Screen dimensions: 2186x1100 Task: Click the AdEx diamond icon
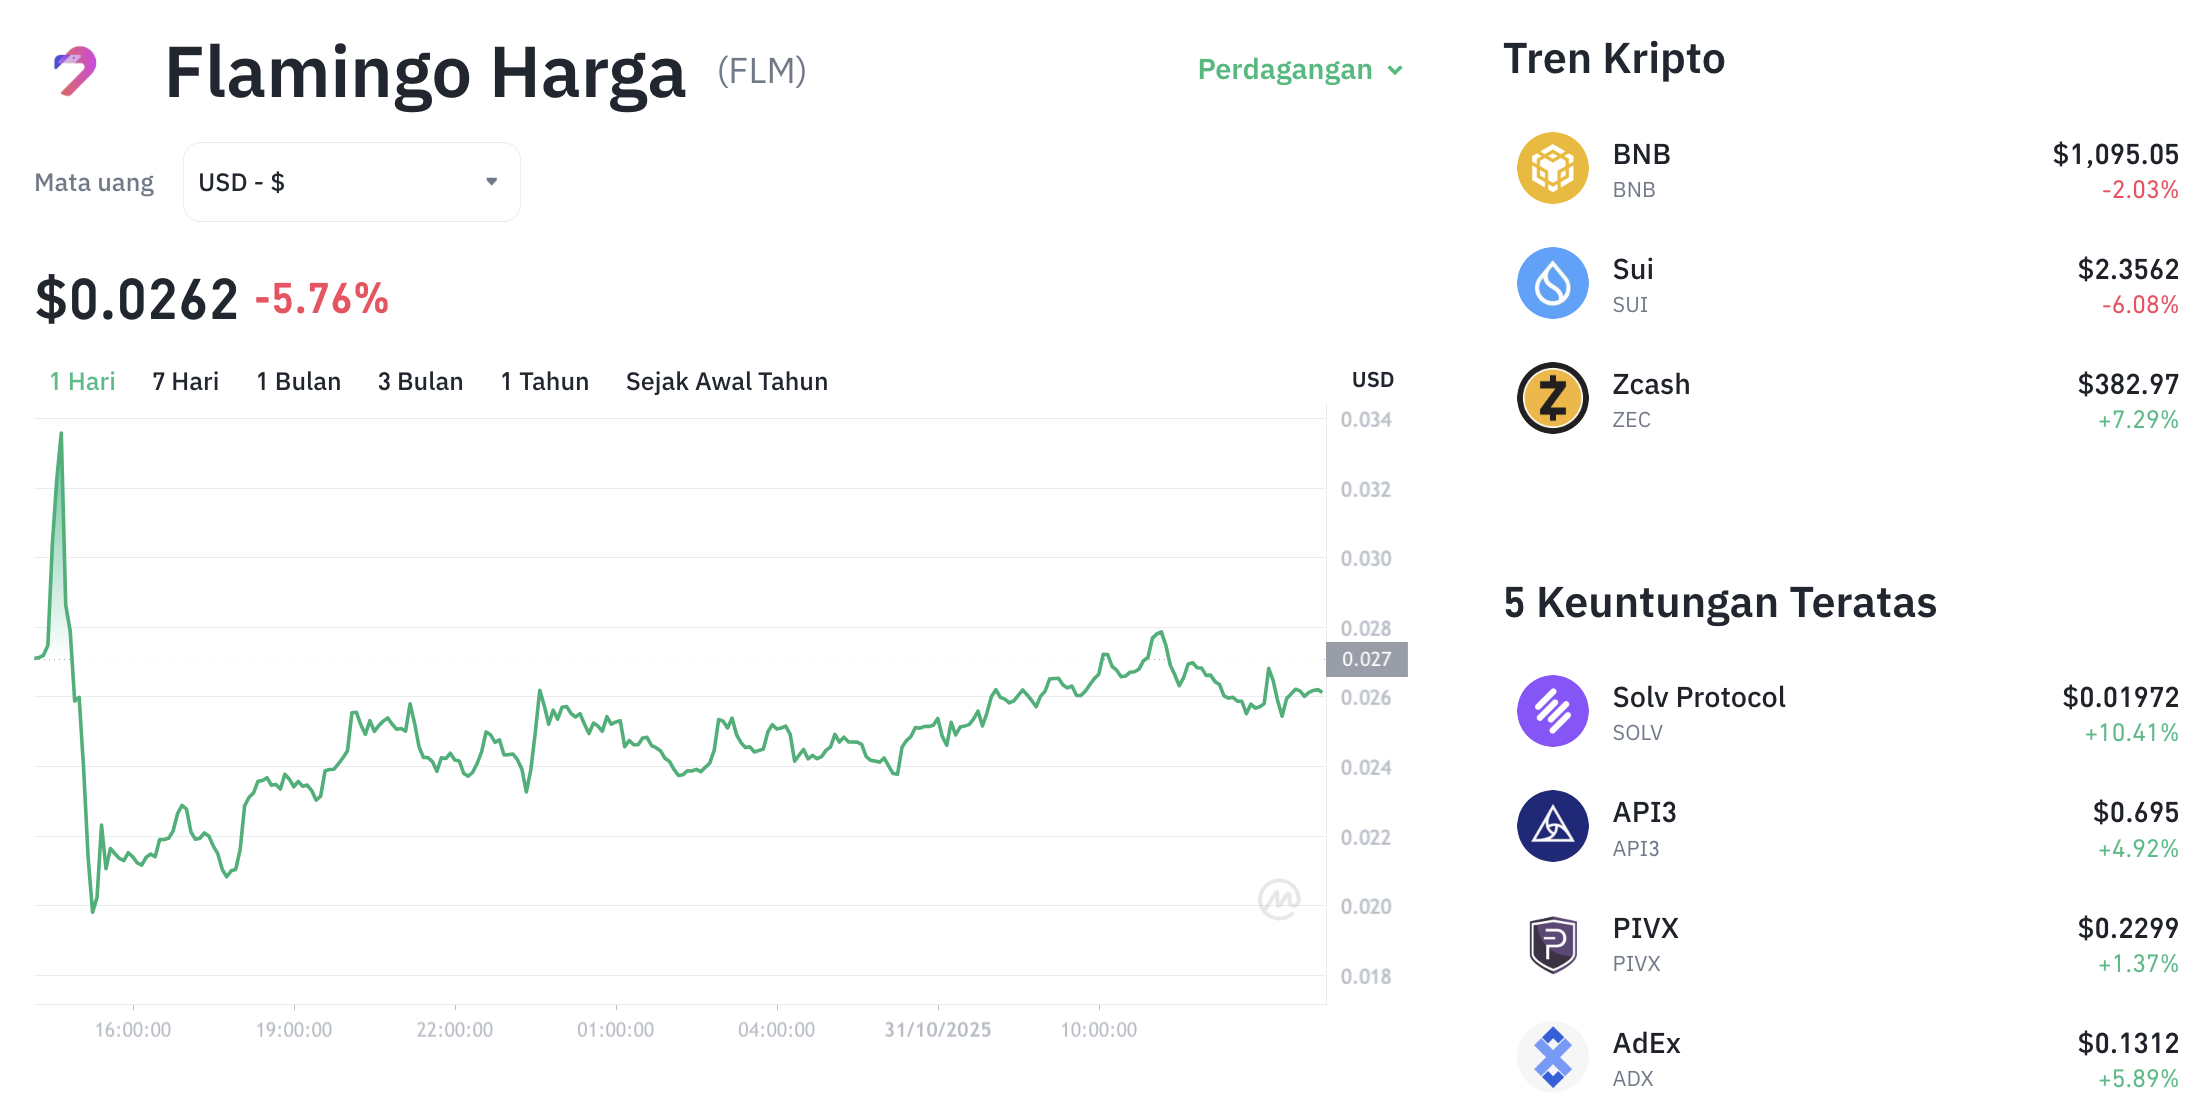coord(1552,1057)
